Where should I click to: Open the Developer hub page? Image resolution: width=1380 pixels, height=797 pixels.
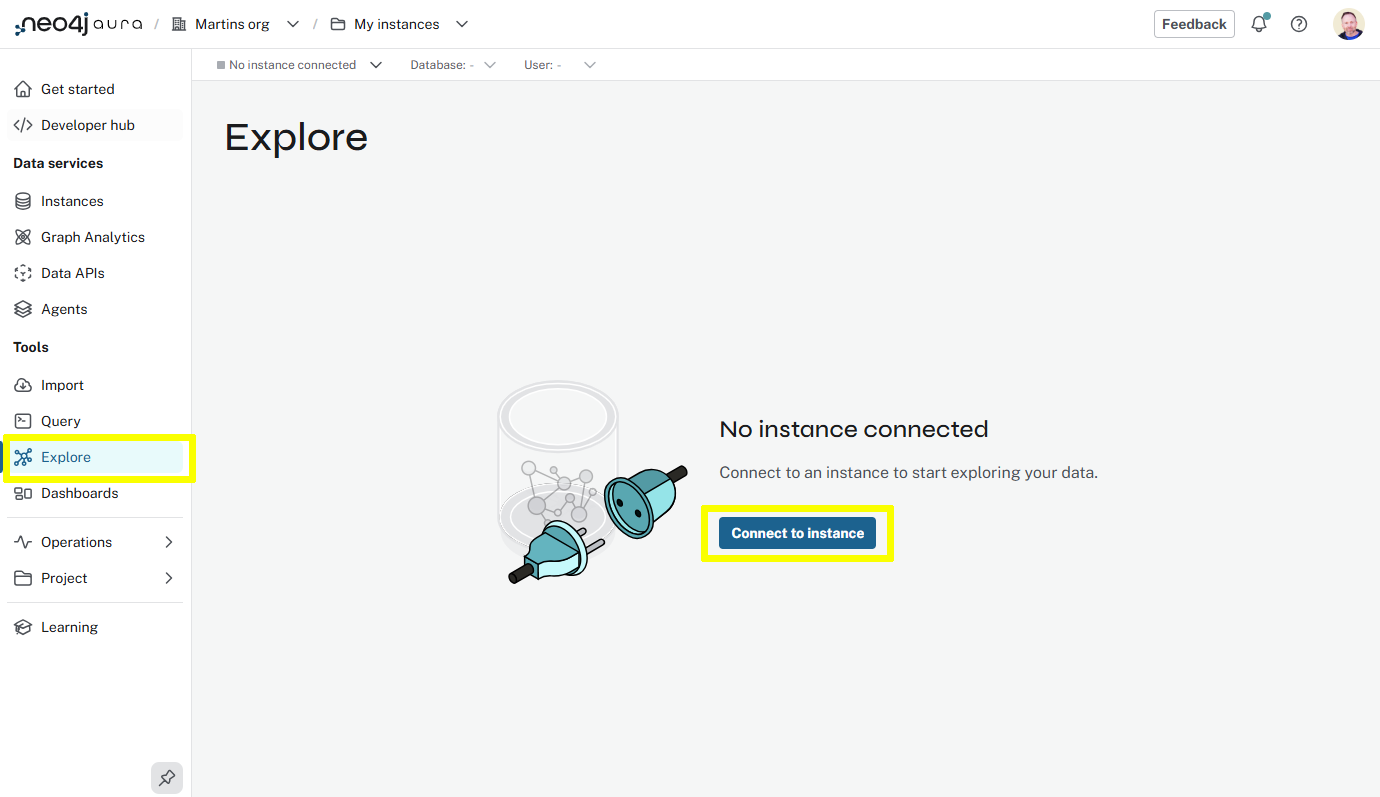click(x=87, y=124)
